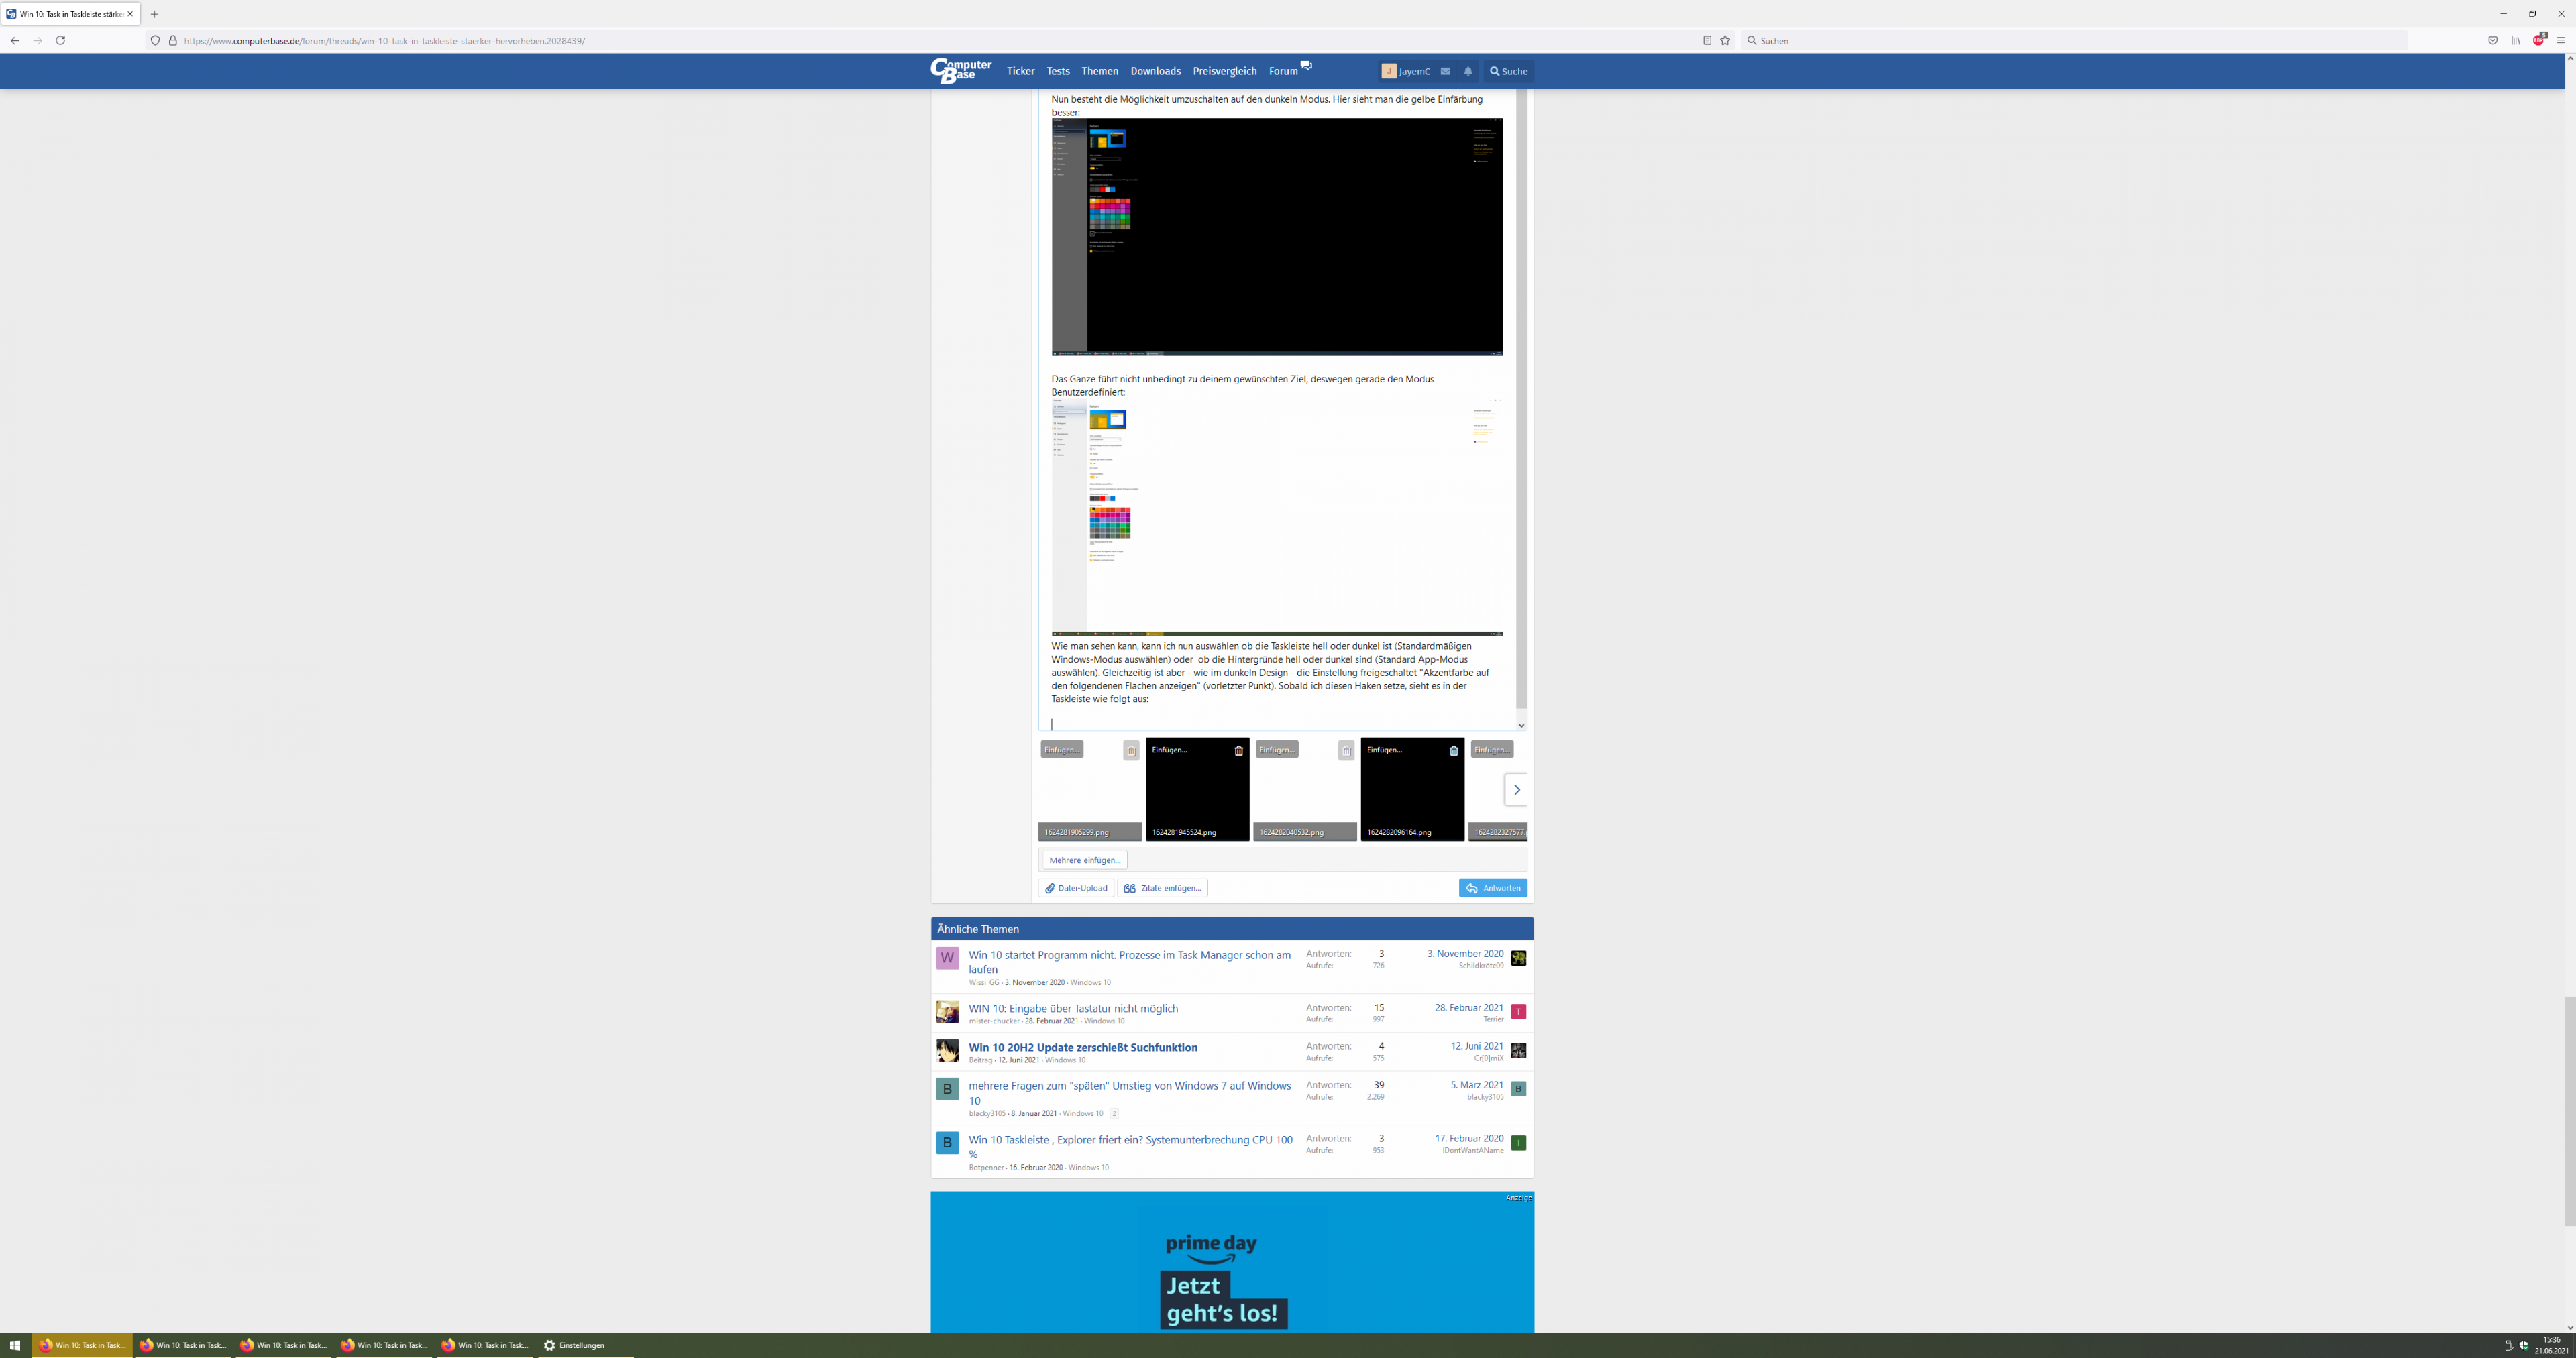
Task: Open the Adblock Plus extension icon
Action: pos(2538,41)
